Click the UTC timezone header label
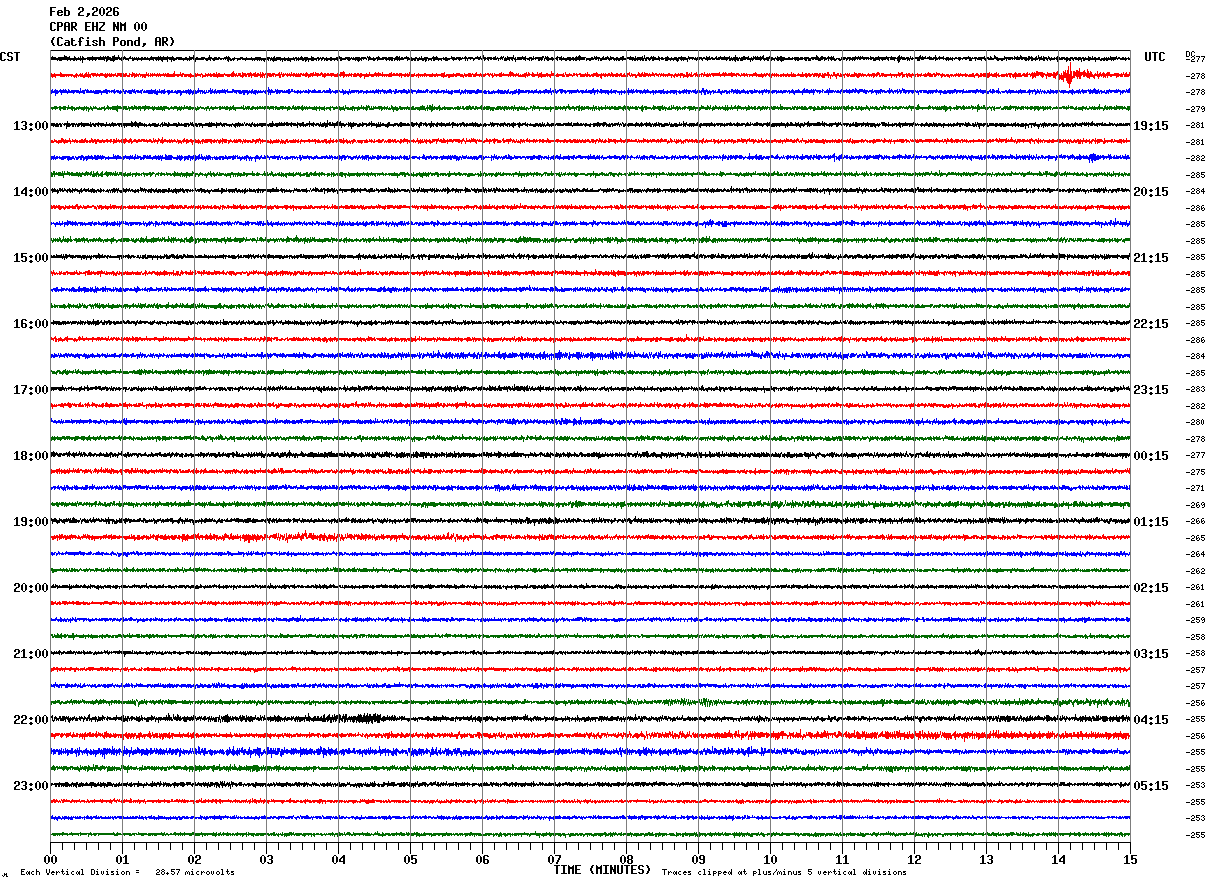Screen dimensions: 1210x886 [1155, 57]
